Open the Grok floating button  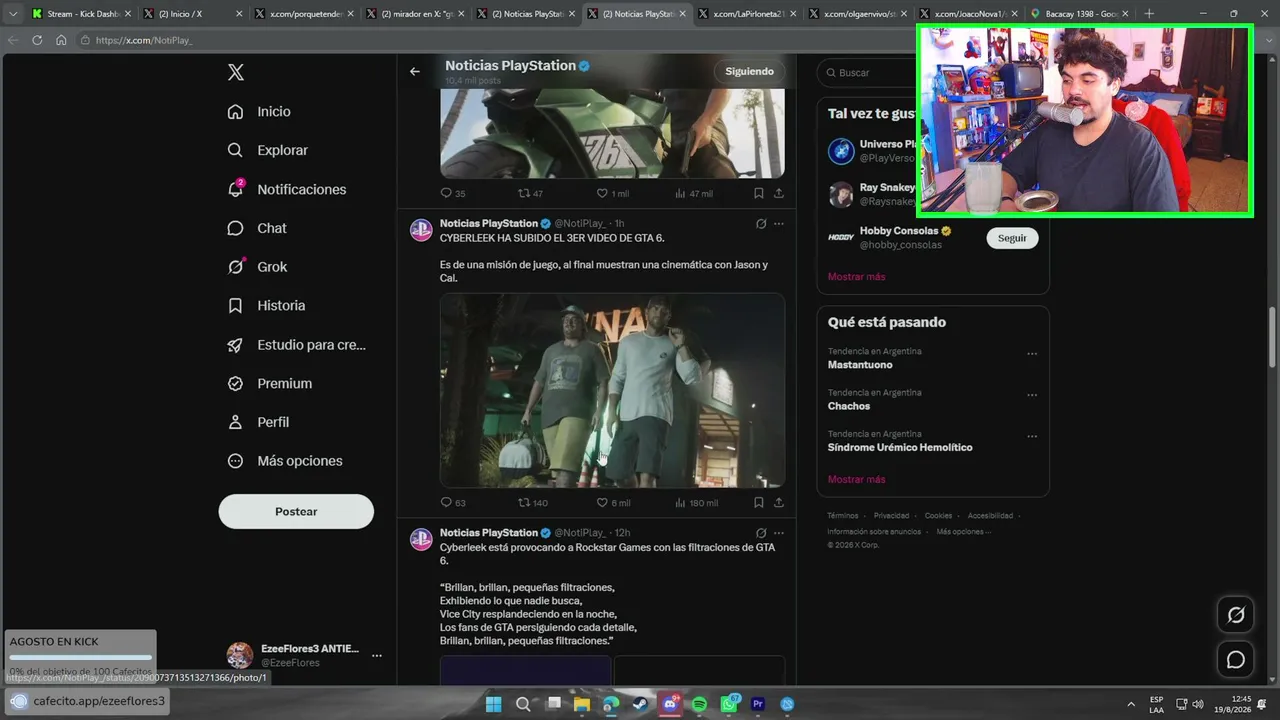1236,615
